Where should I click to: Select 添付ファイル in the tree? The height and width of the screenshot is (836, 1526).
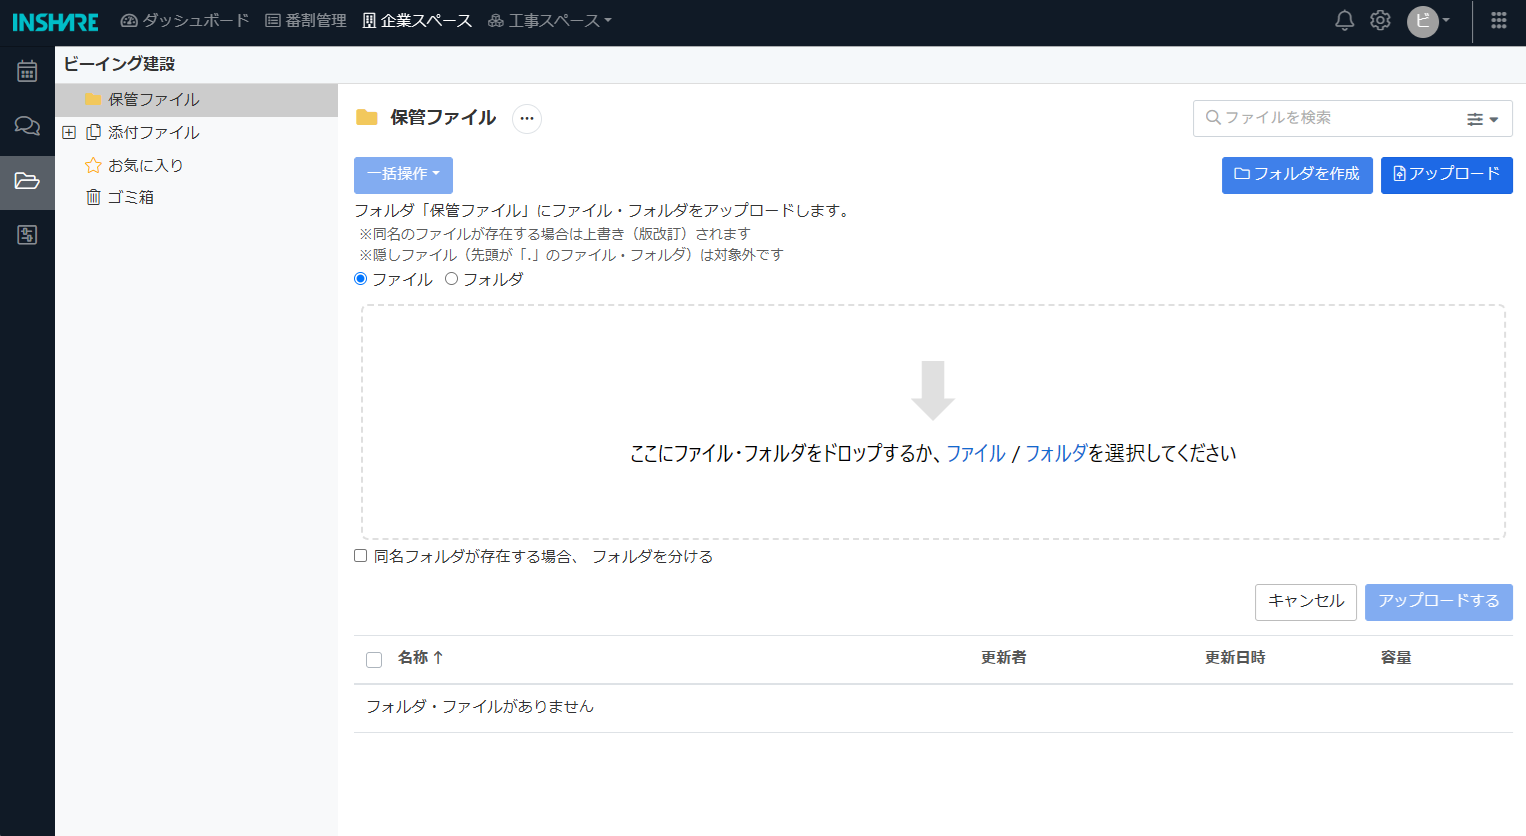point(153,132)
